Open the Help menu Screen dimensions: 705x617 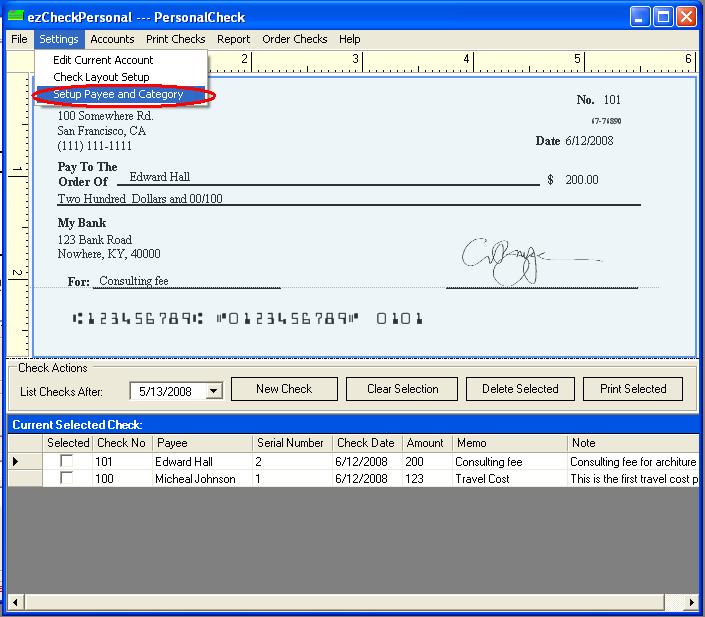349,39
